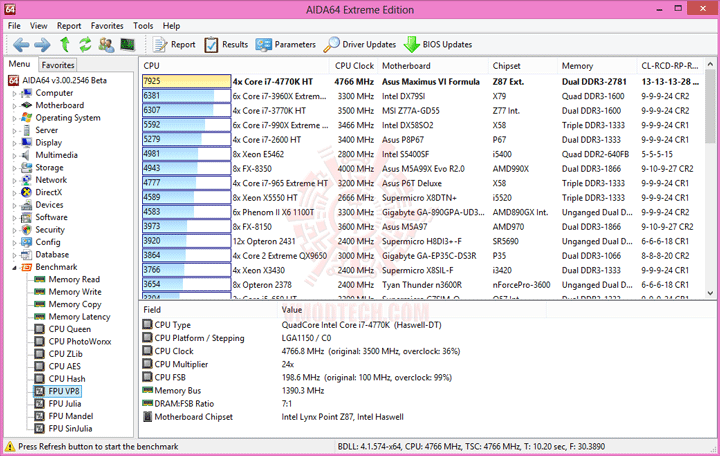720x456 pixels.
Task: Expand the Motherboard tree node
Action: (14, 106)
